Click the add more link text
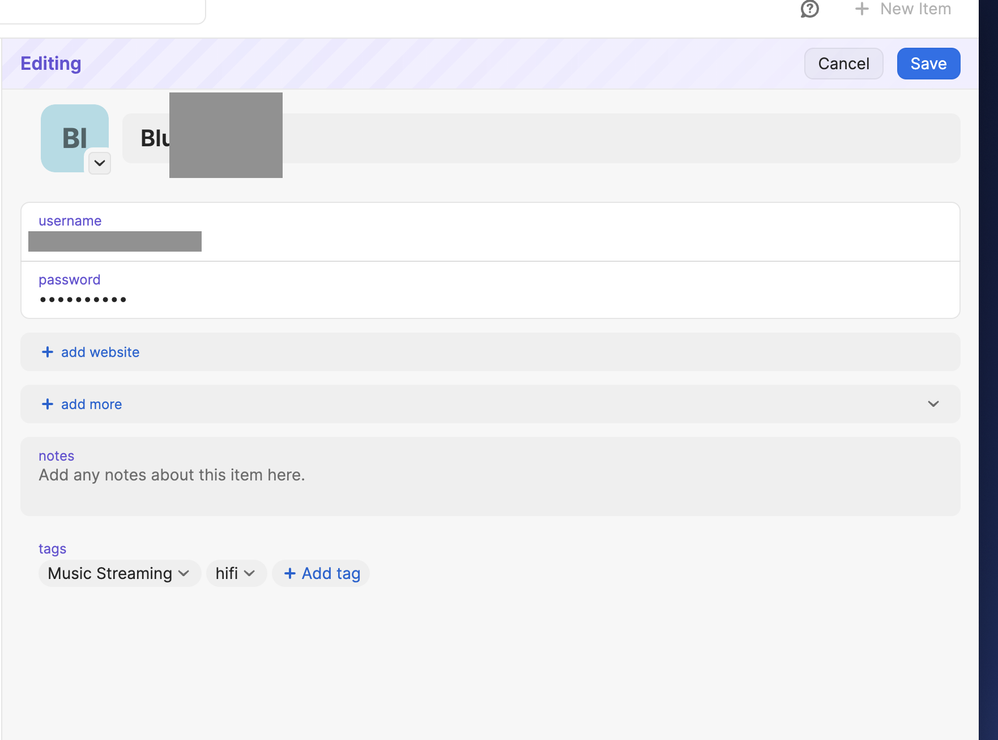This screenshot has width=998, height=740. pos(91,404)
